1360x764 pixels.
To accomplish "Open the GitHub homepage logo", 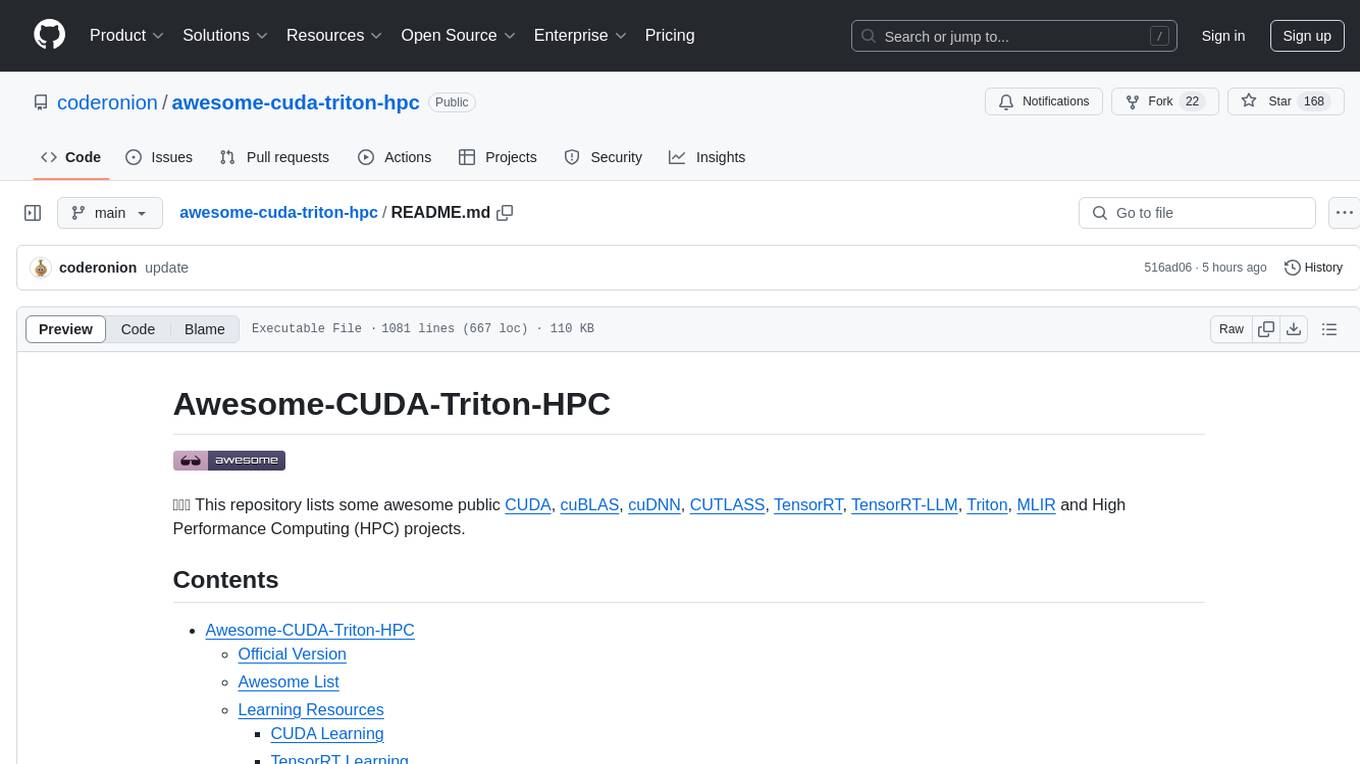I will [x=49, y=35].
